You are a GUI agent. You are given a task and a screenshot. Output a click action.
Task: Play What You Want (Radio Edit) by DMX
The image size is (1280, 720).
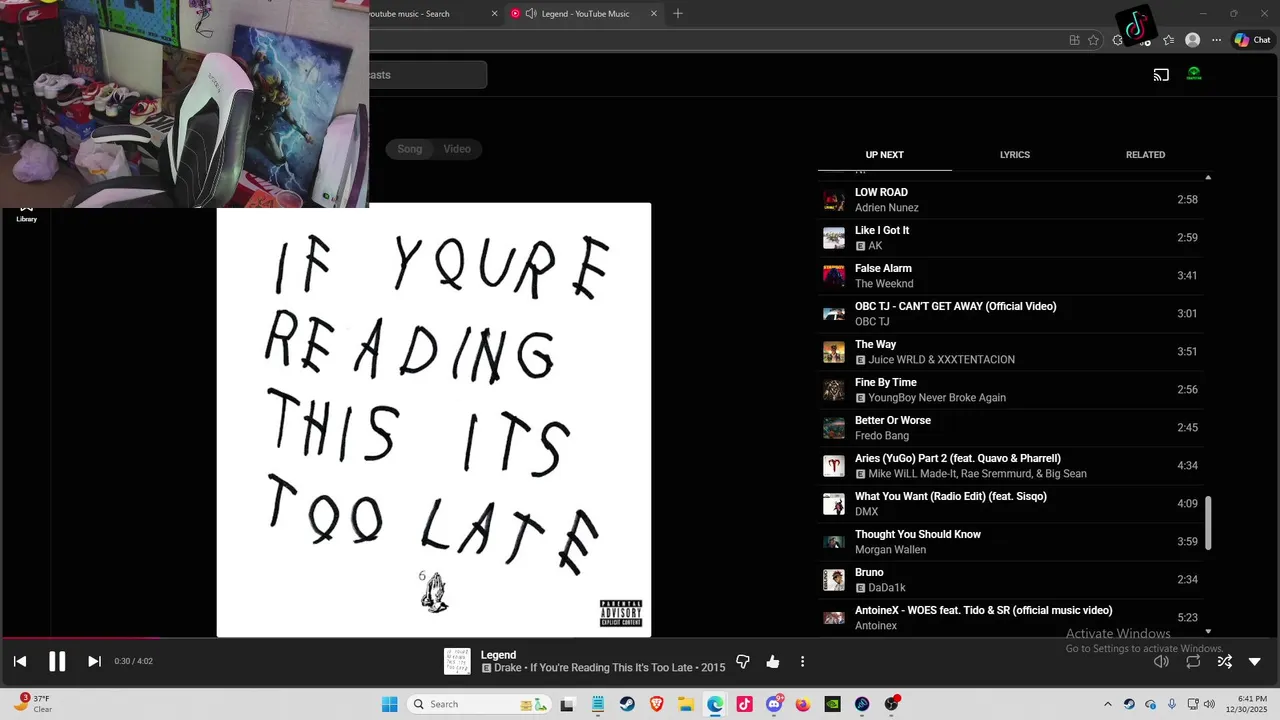1010,504
